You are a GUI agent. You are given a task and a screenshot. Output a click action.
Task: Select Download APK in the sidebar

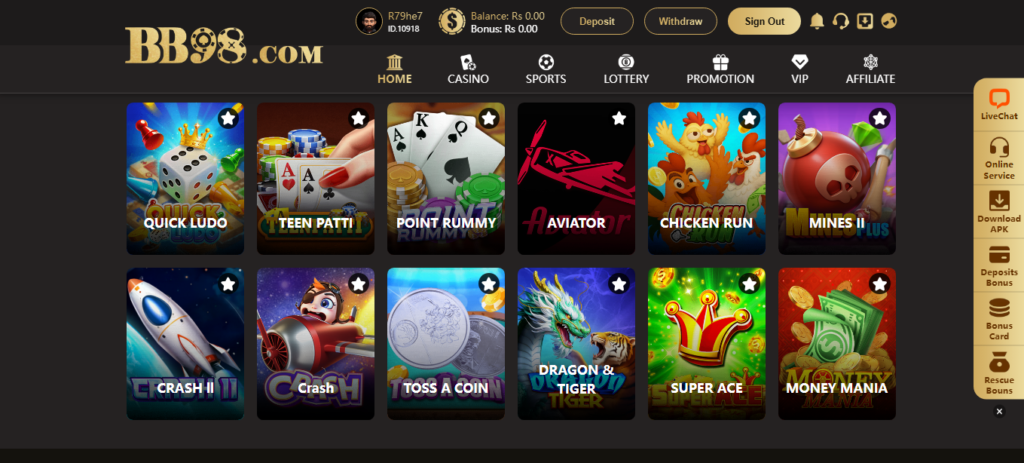[x=999, y=212]
